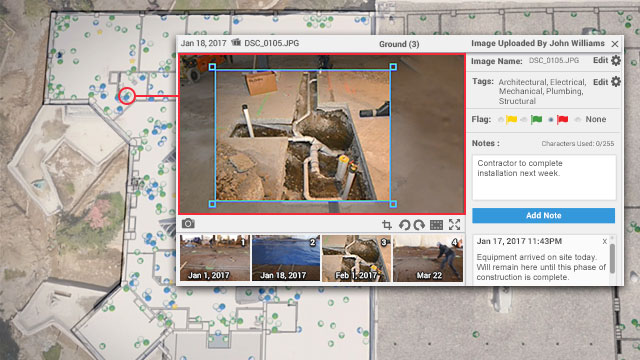Viewport: 640px width, 360px height.
Task: Expand image to fullscreen
Action: click(454, 224)
